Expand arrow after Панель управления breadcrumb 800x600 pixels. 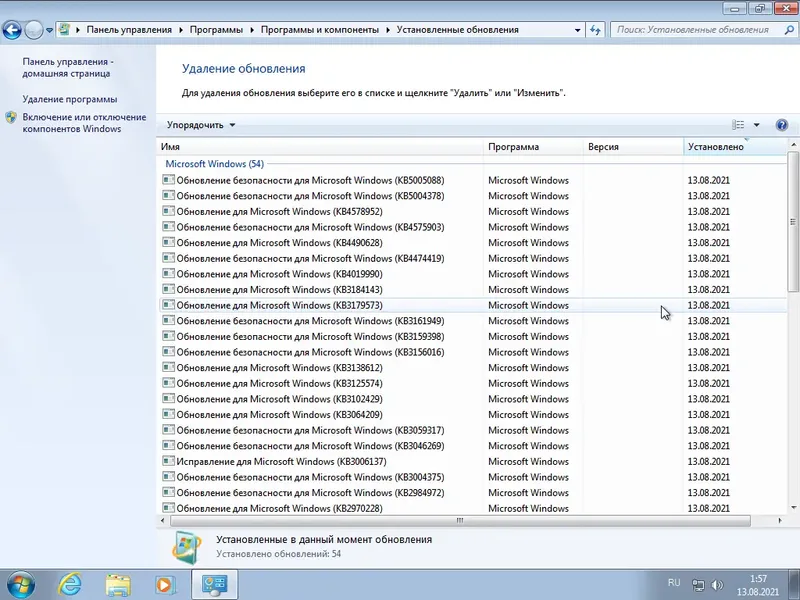(x=181, y=30)
